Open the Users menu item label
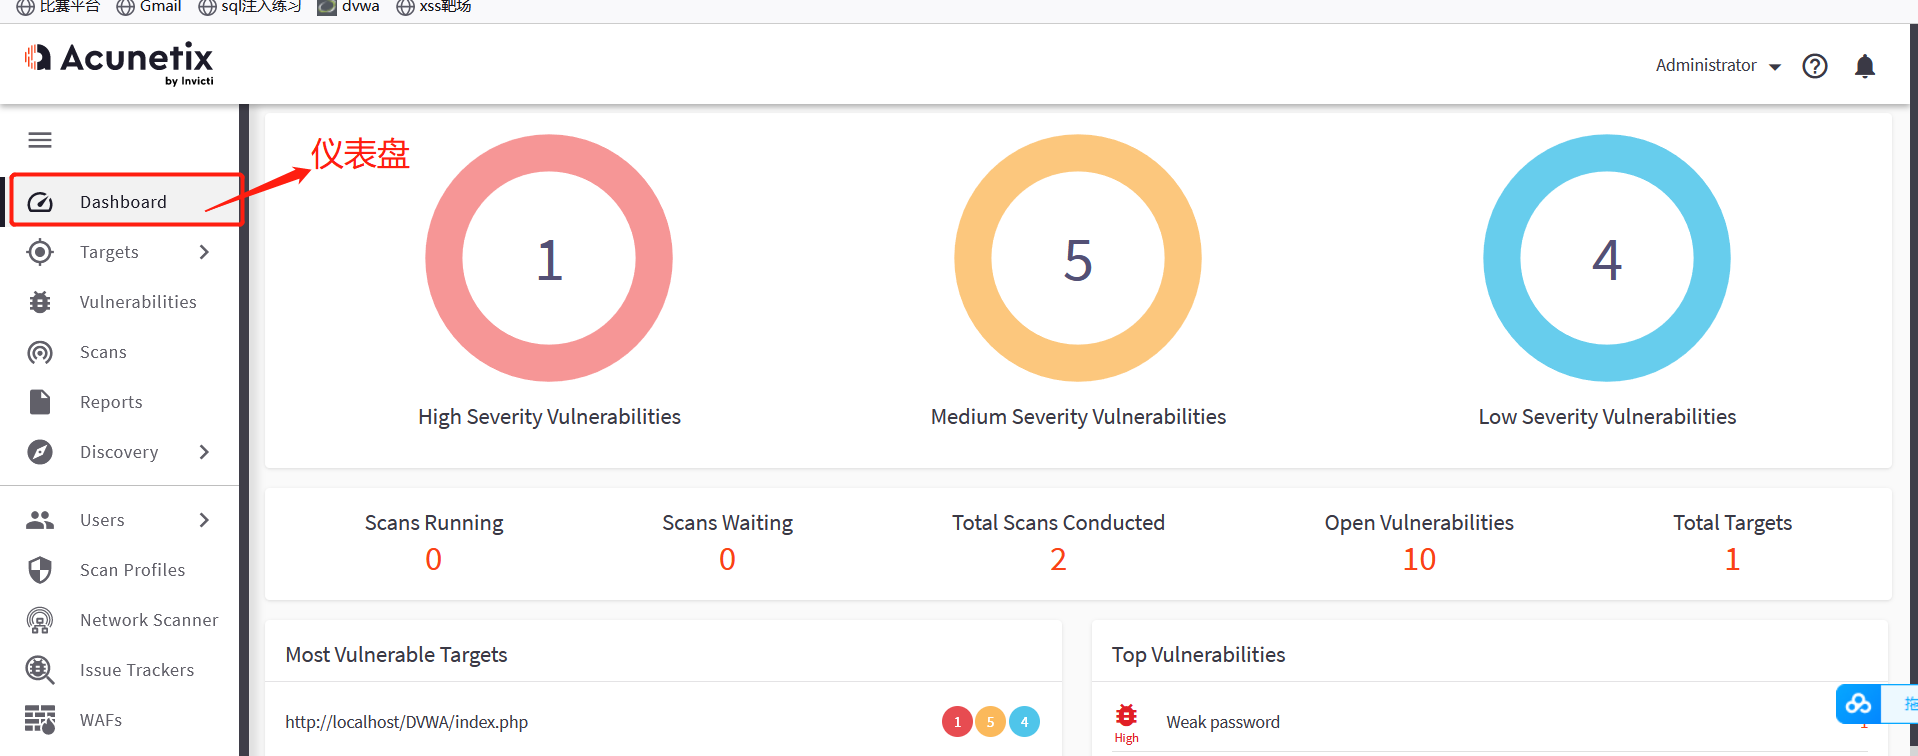The width and height of the screenshot is (1918, 756). click(102, 520)
